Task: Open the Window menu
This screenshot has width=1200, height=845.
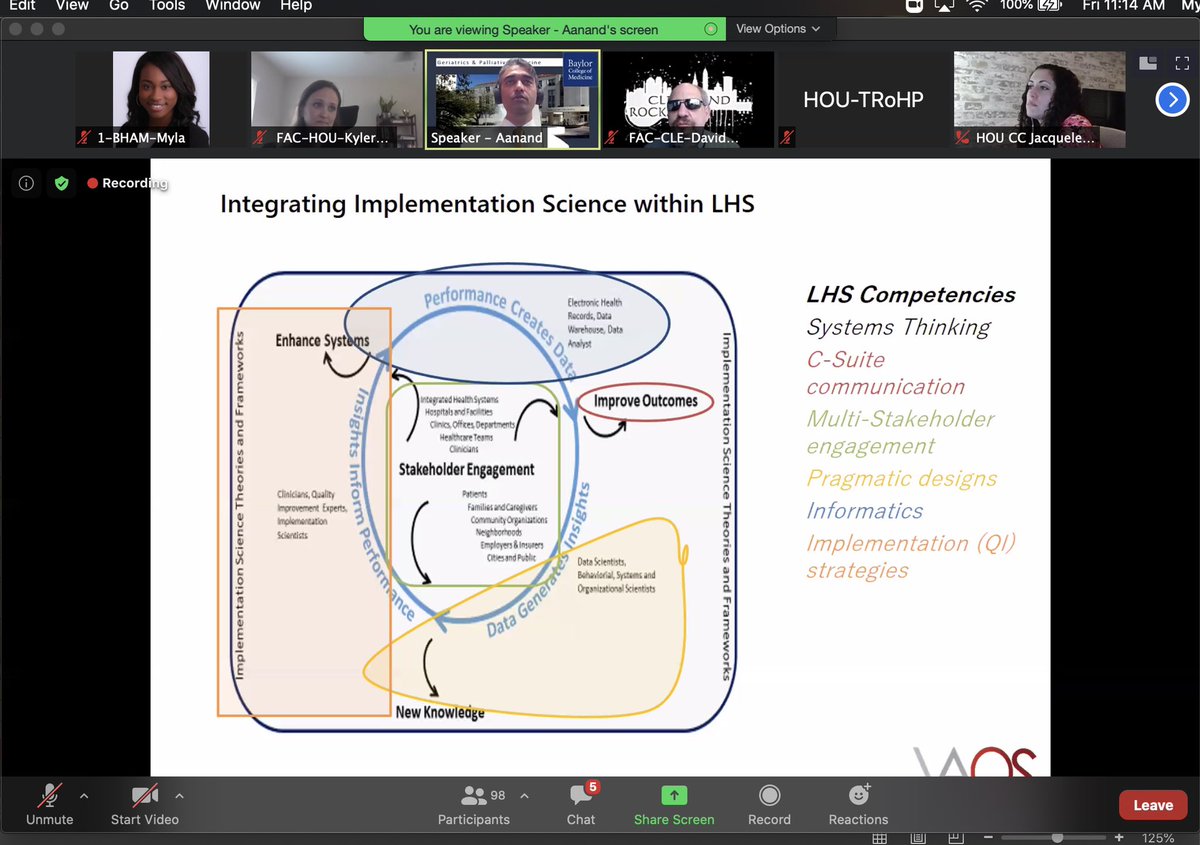Action: (233, 5)
